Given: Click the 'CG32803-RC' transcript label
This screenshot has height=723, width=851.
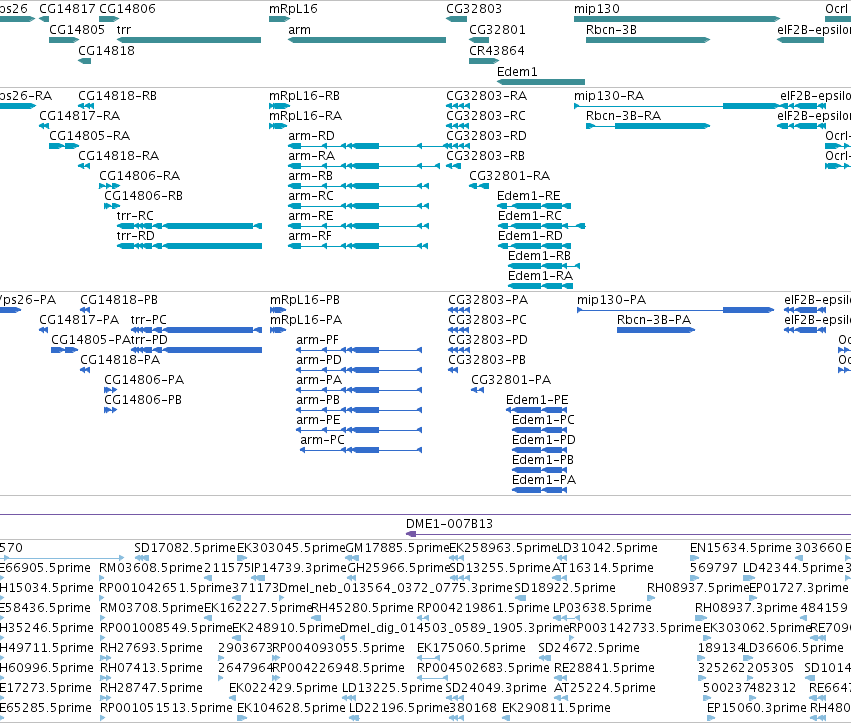Looking at the screenshot, I should pos(486,116).
